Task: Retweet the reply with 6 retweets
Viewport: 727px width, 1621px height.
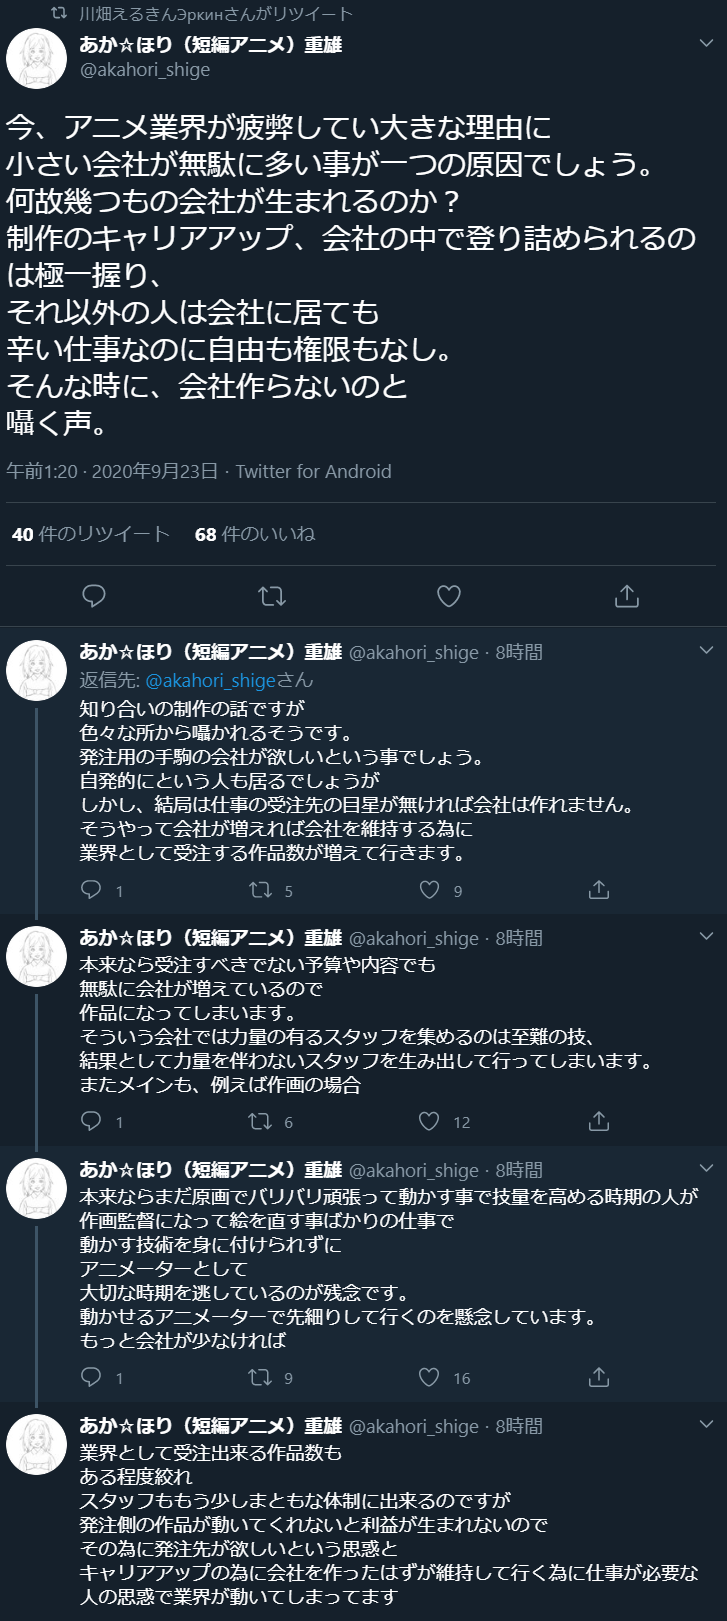Action: pyautogui.click(x=260, y=1121)
